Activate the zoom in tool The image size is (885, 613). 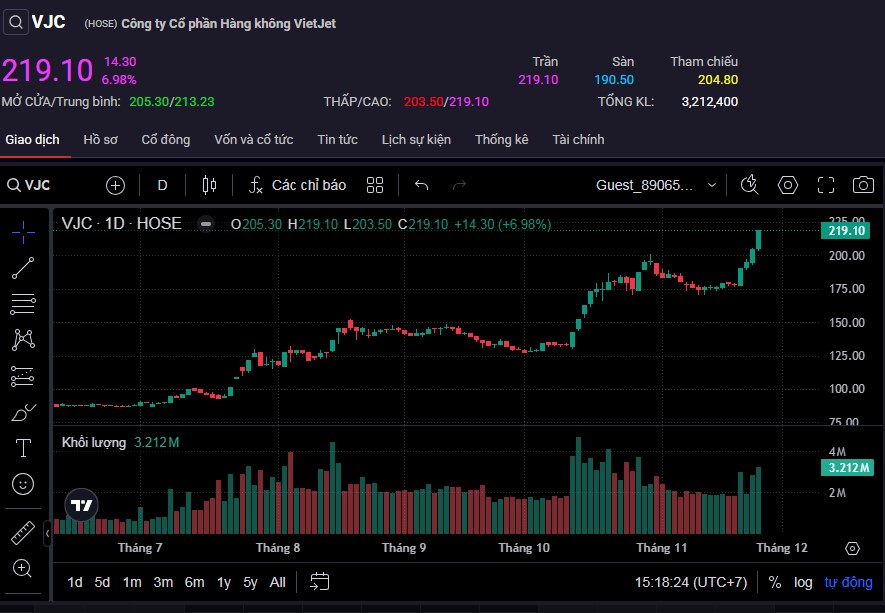[x=23, y=568]
